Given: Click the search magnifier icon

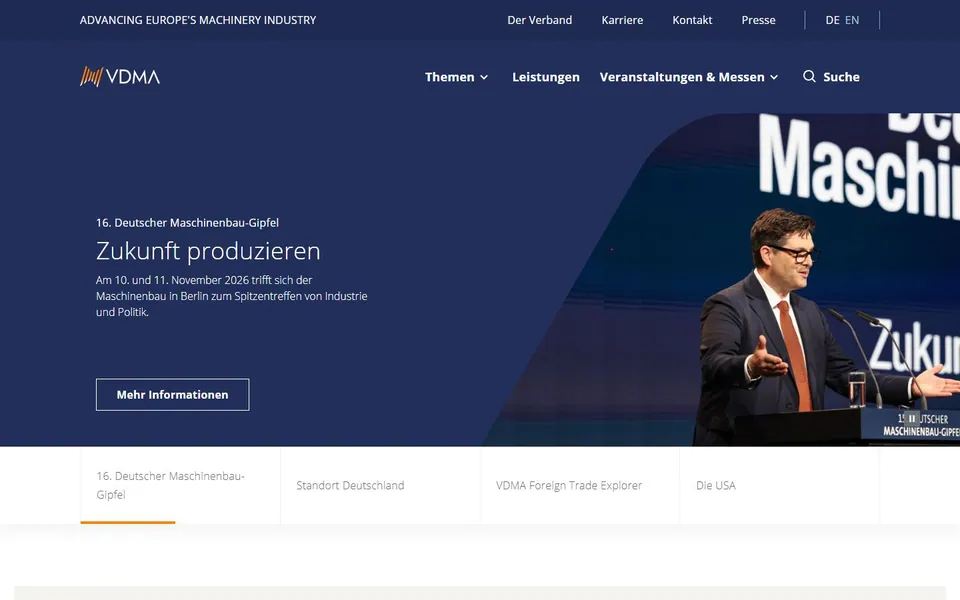Looking at the screenshot, I should [x=809, y=77].
